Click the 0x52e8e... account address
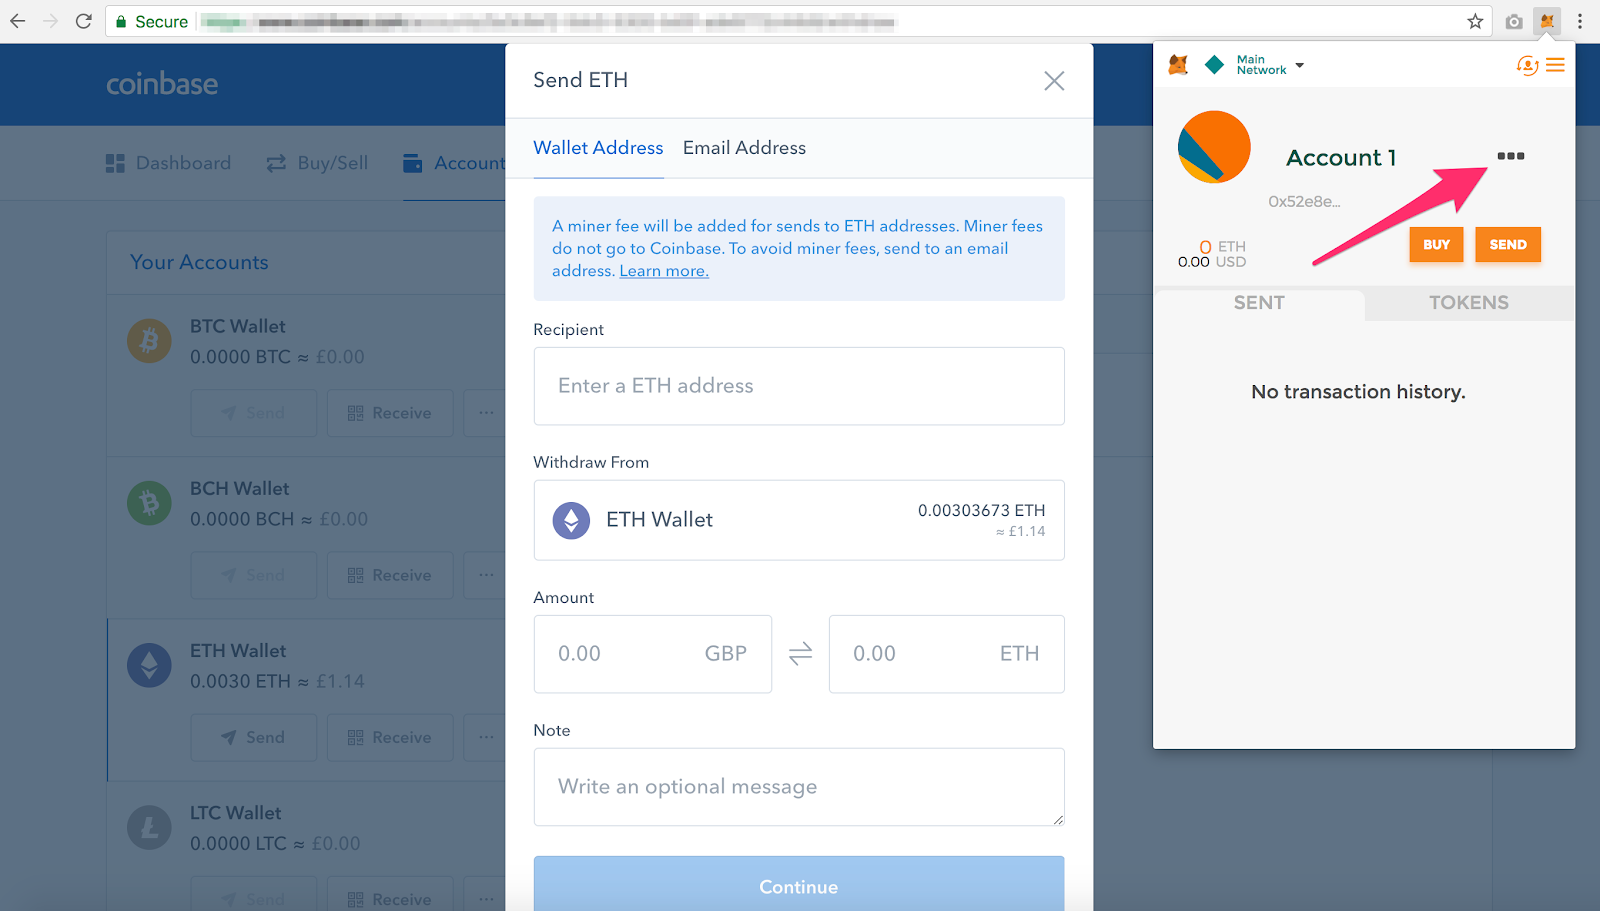 click(x=1304, y=201)
